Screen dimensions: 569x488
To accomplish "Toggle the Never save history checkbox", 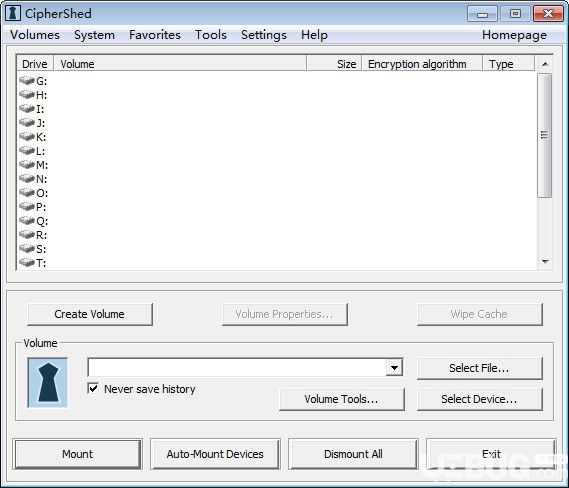I will coord(93,389).
